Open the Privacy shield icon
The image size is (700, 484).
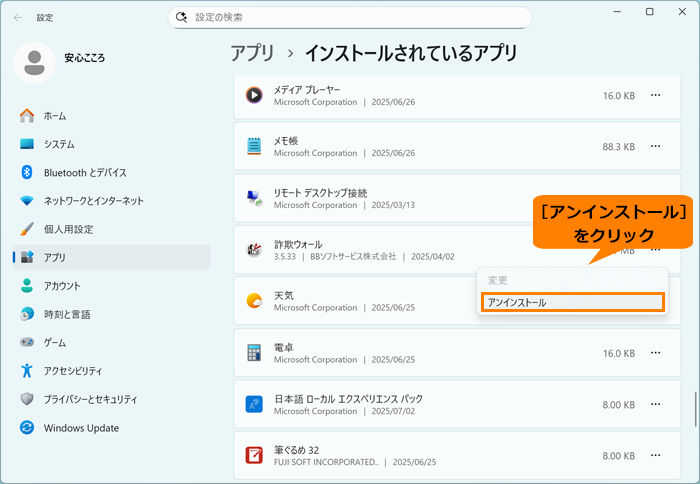click(x=27, y=399)
